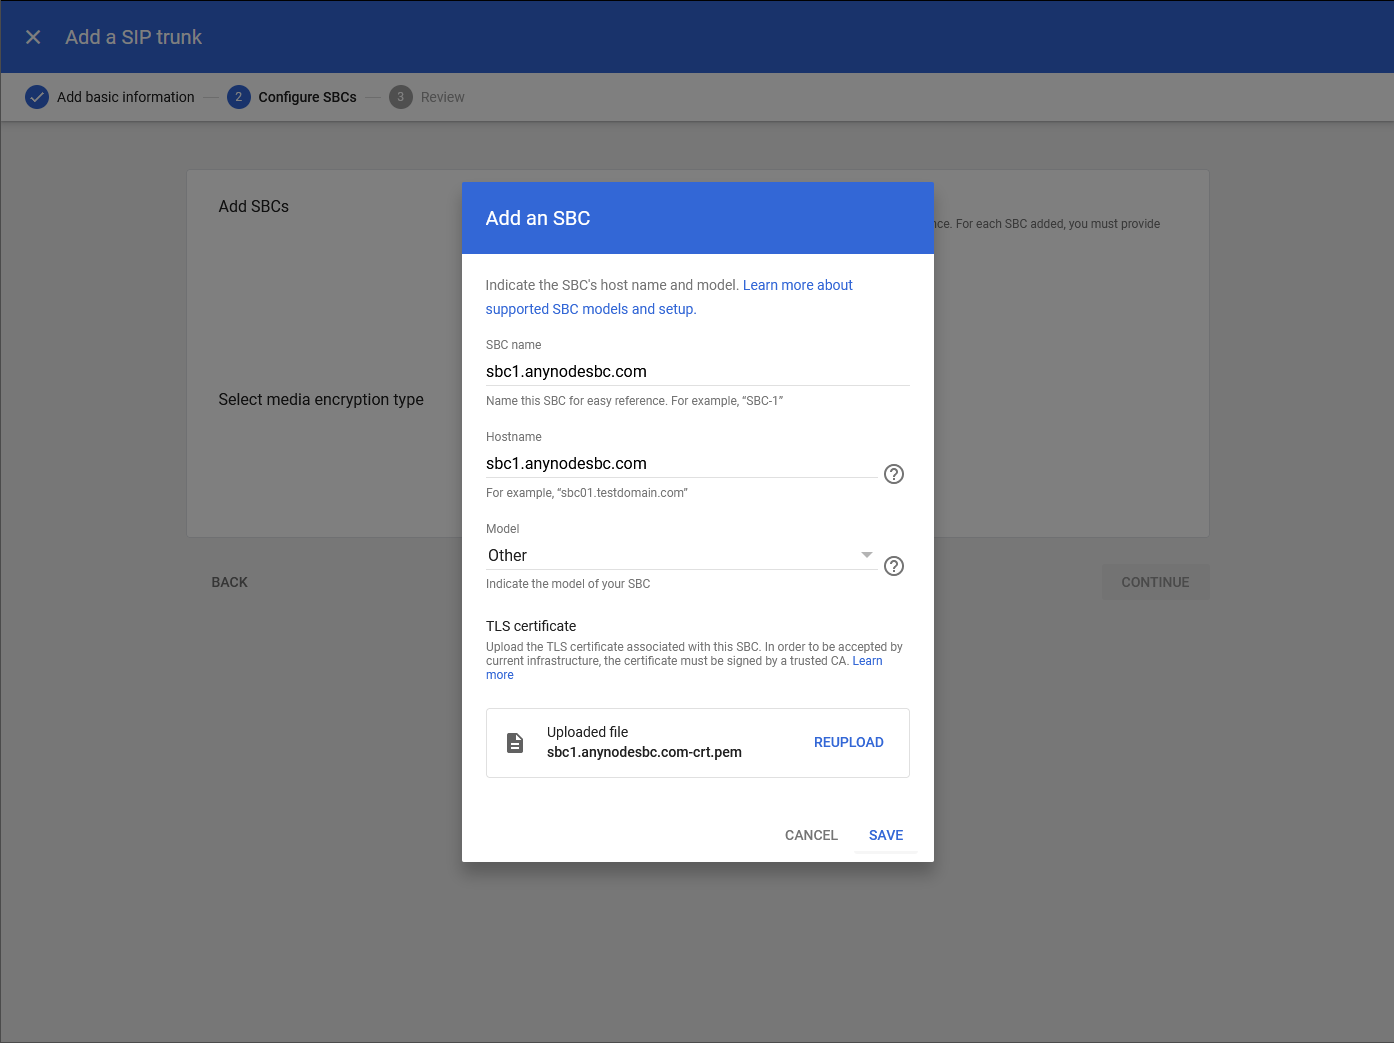
Task: Click the BACK button behind the dialog
Action: (x=230, y=582)
